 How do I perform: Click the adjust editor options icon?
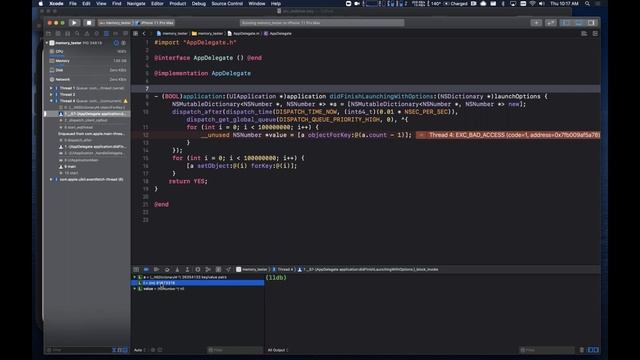584,33
